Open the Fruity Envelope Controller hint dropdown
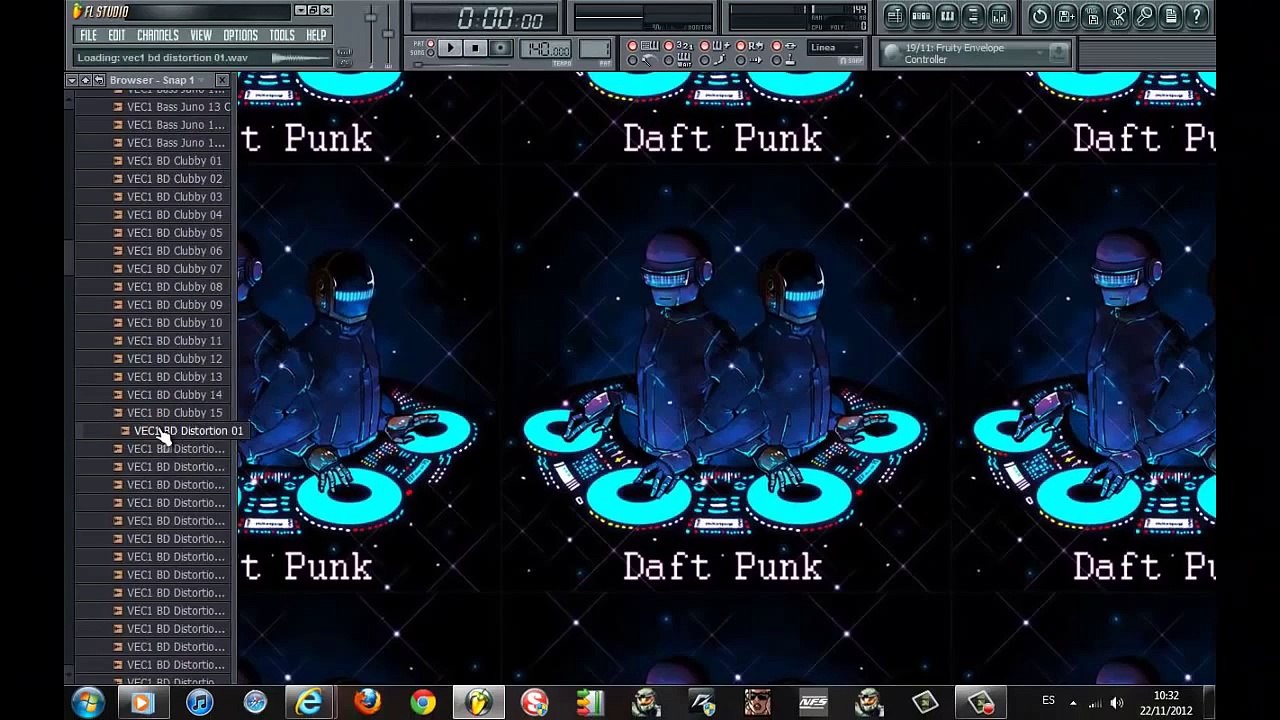1280x720 pixels. point(1039,52)
